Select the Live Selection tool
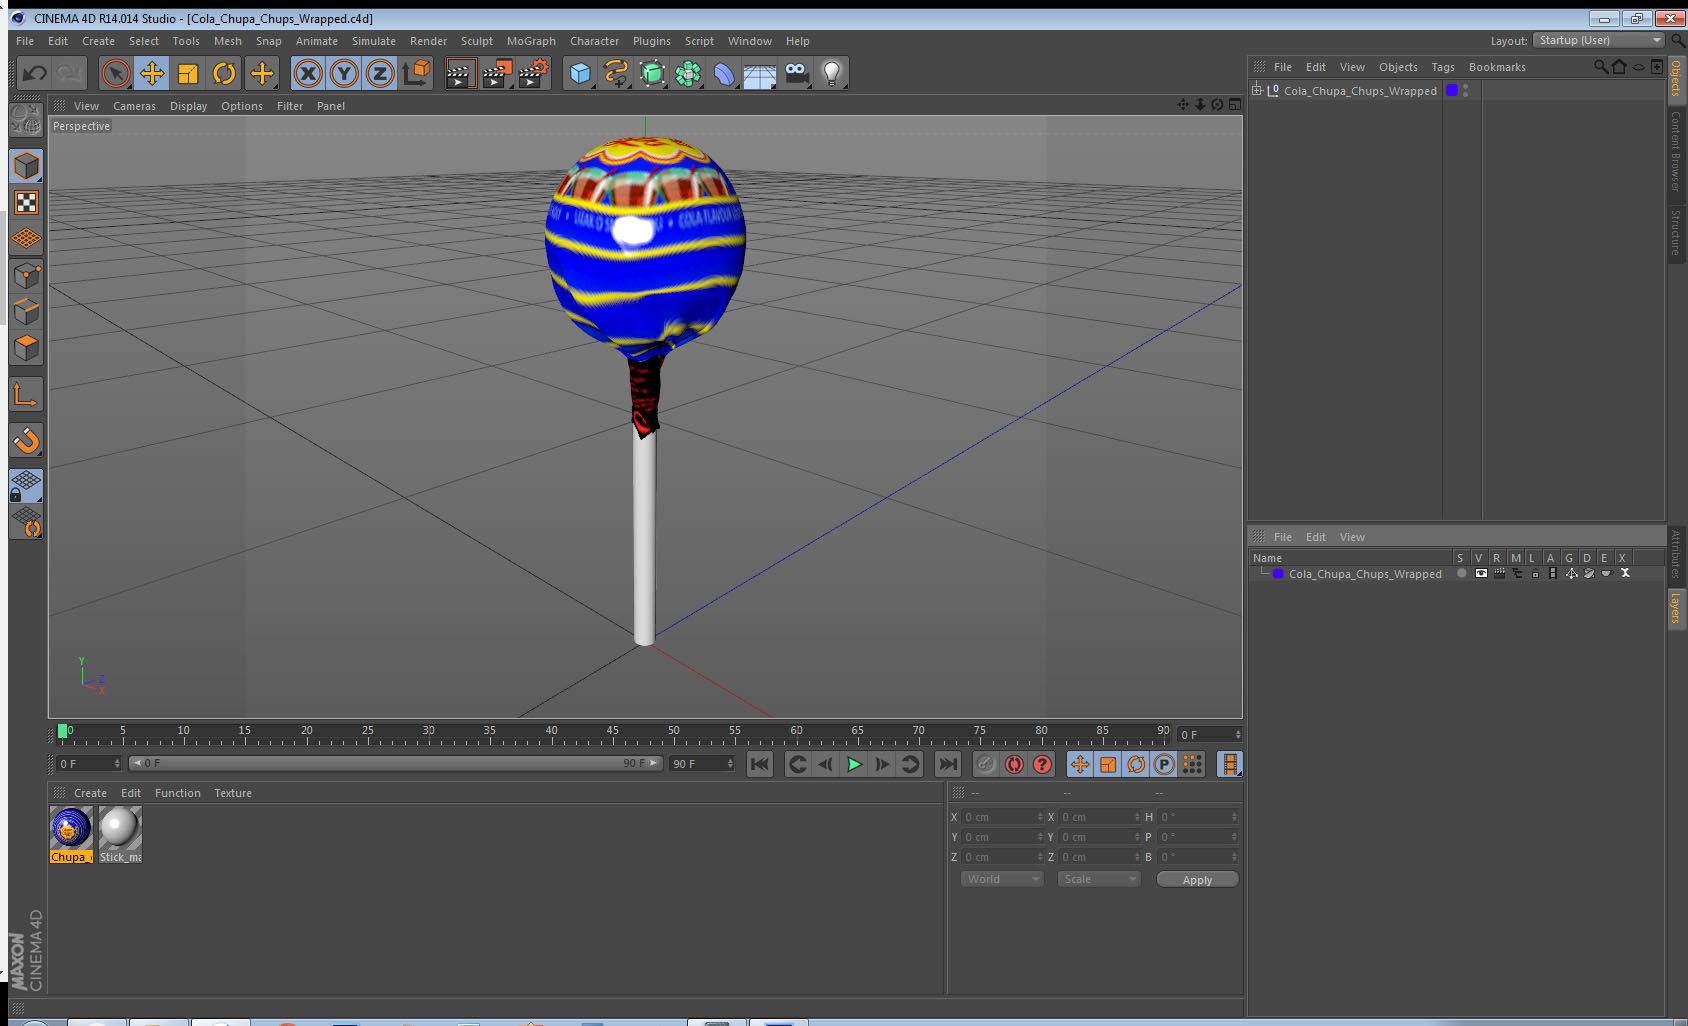This screenshot has height=1026, width=1688. pyautogui.click(x=116, y=73)
